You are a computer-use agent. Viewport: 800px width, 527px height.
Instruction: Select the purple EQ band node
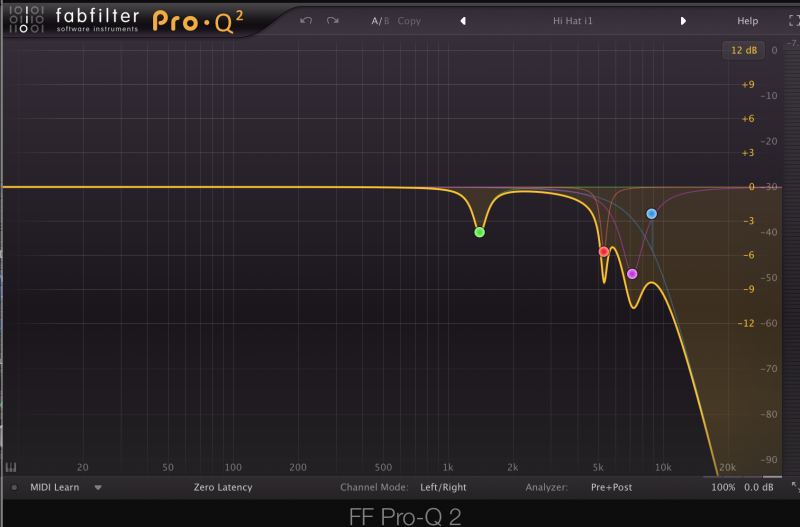click(632, 274)
